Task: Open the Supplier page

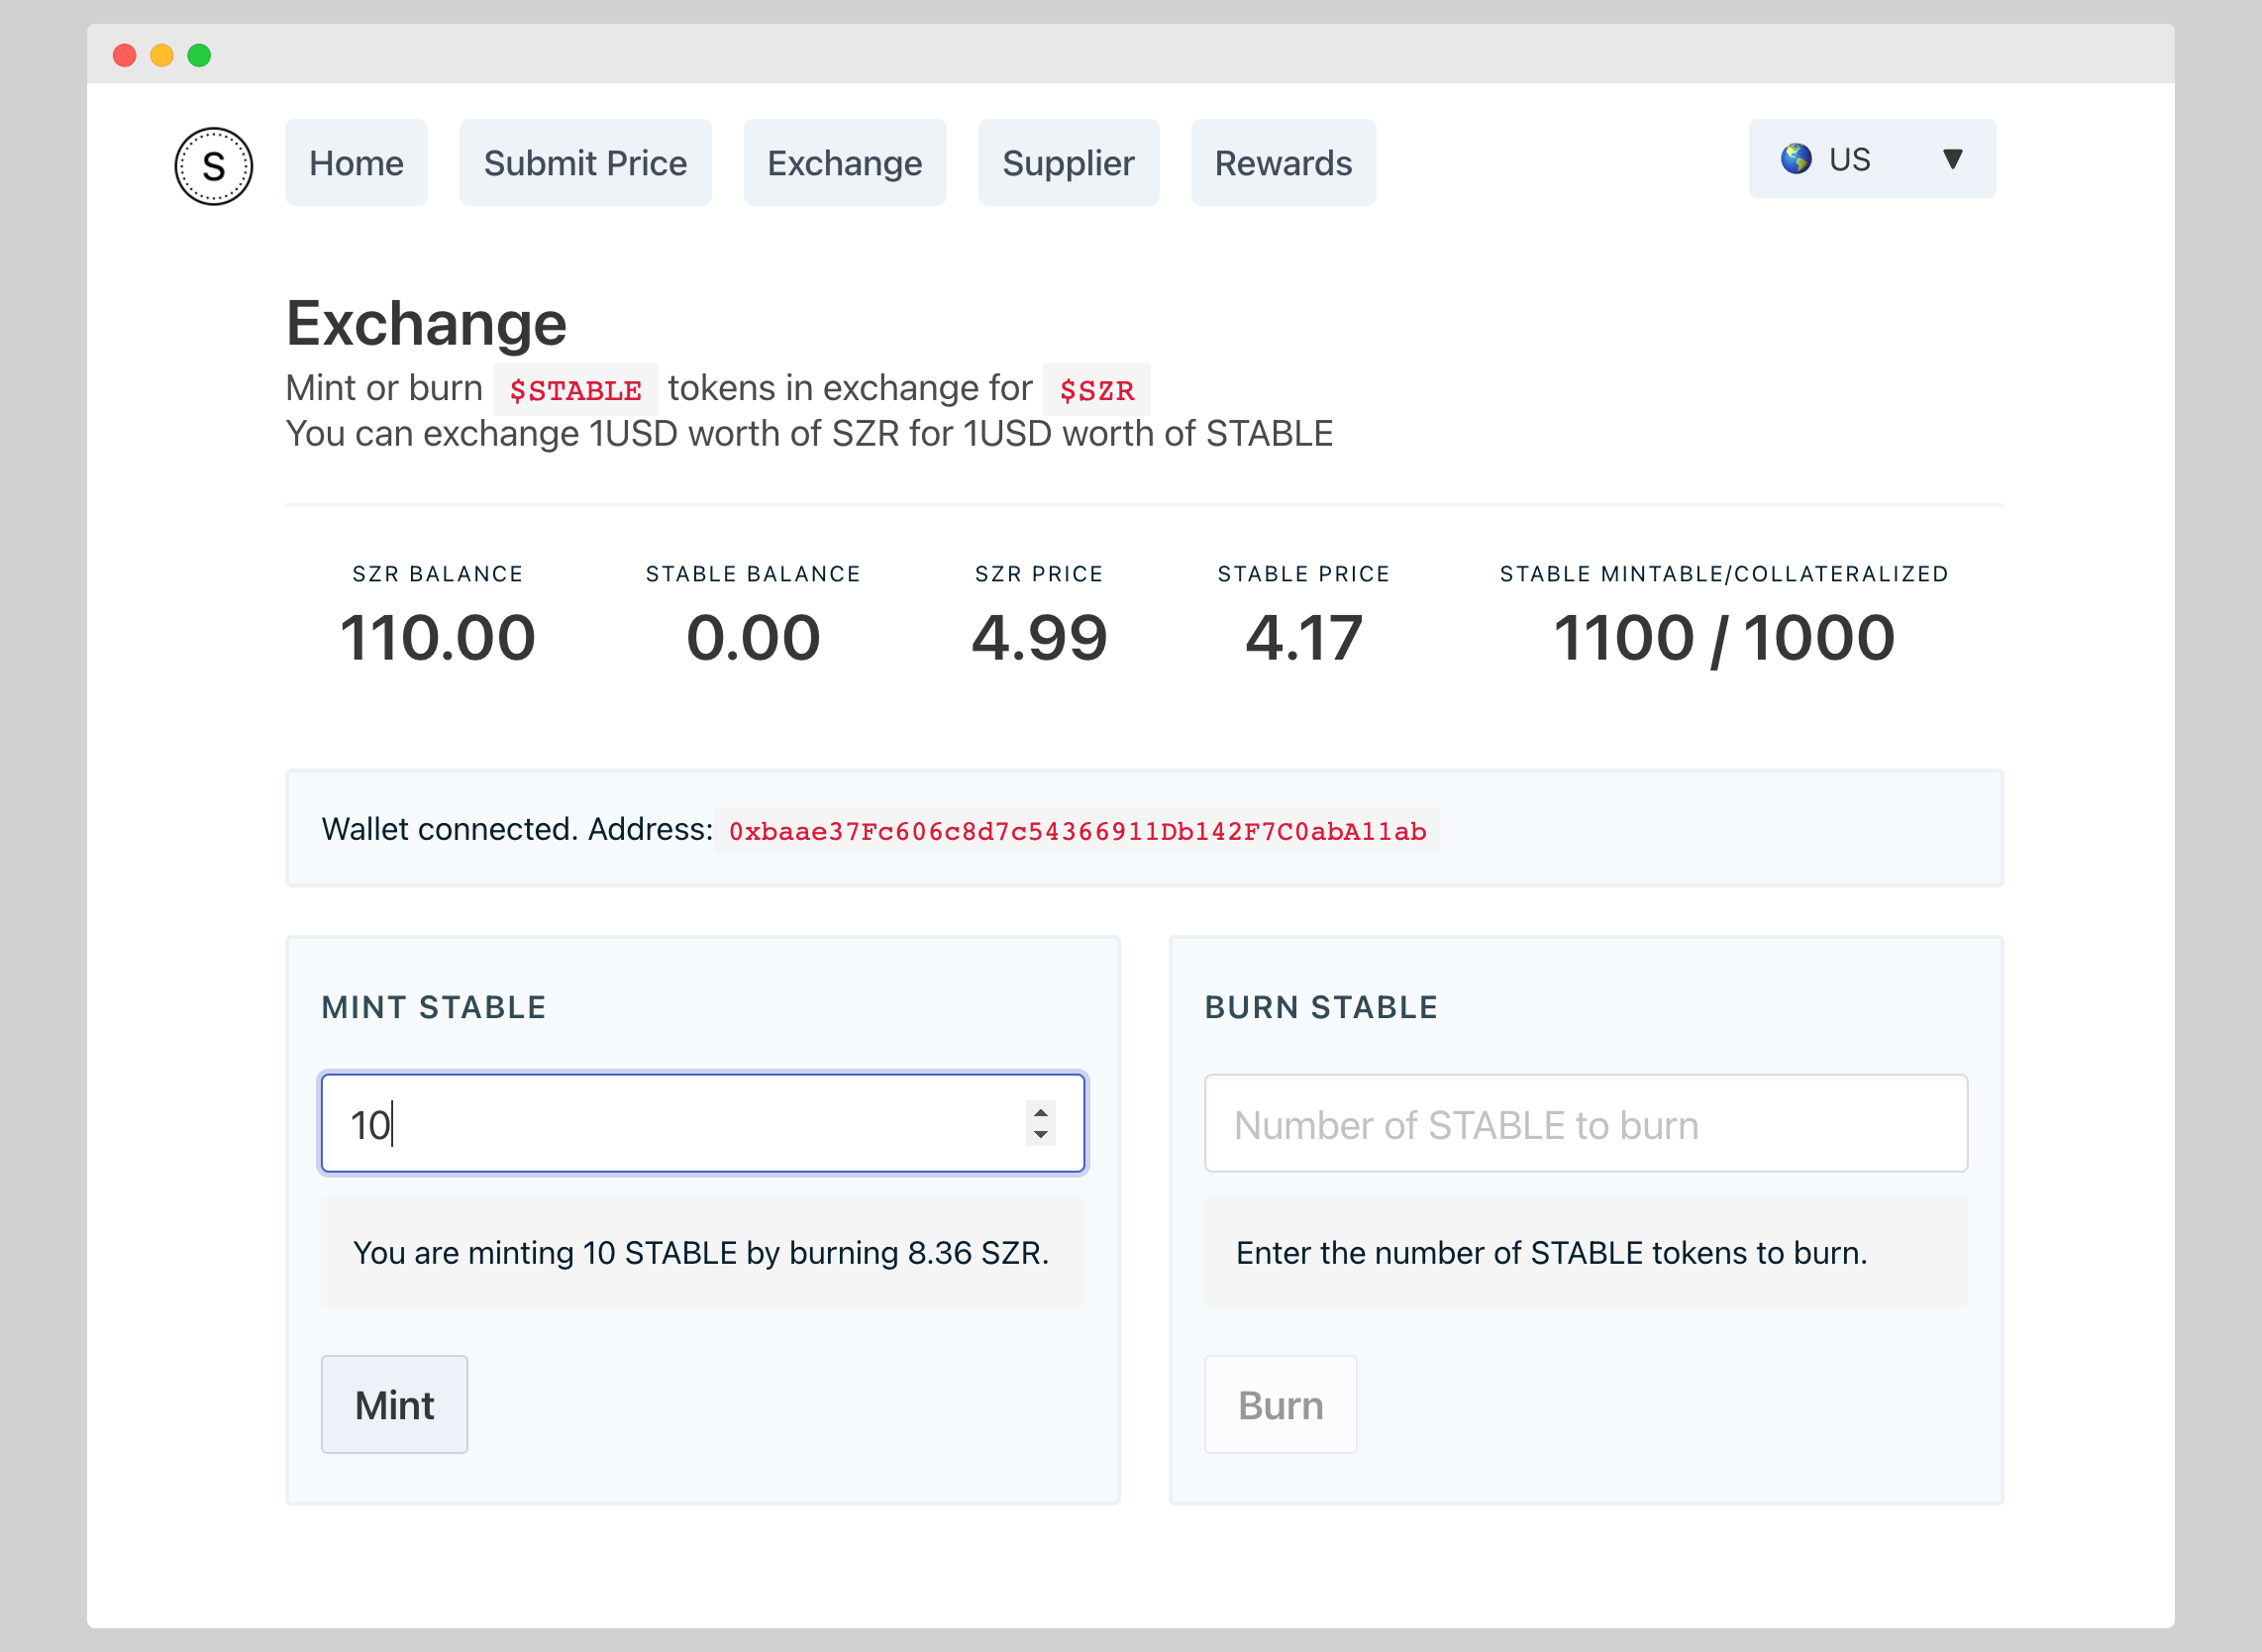Action: click(x=1067, y=163)
